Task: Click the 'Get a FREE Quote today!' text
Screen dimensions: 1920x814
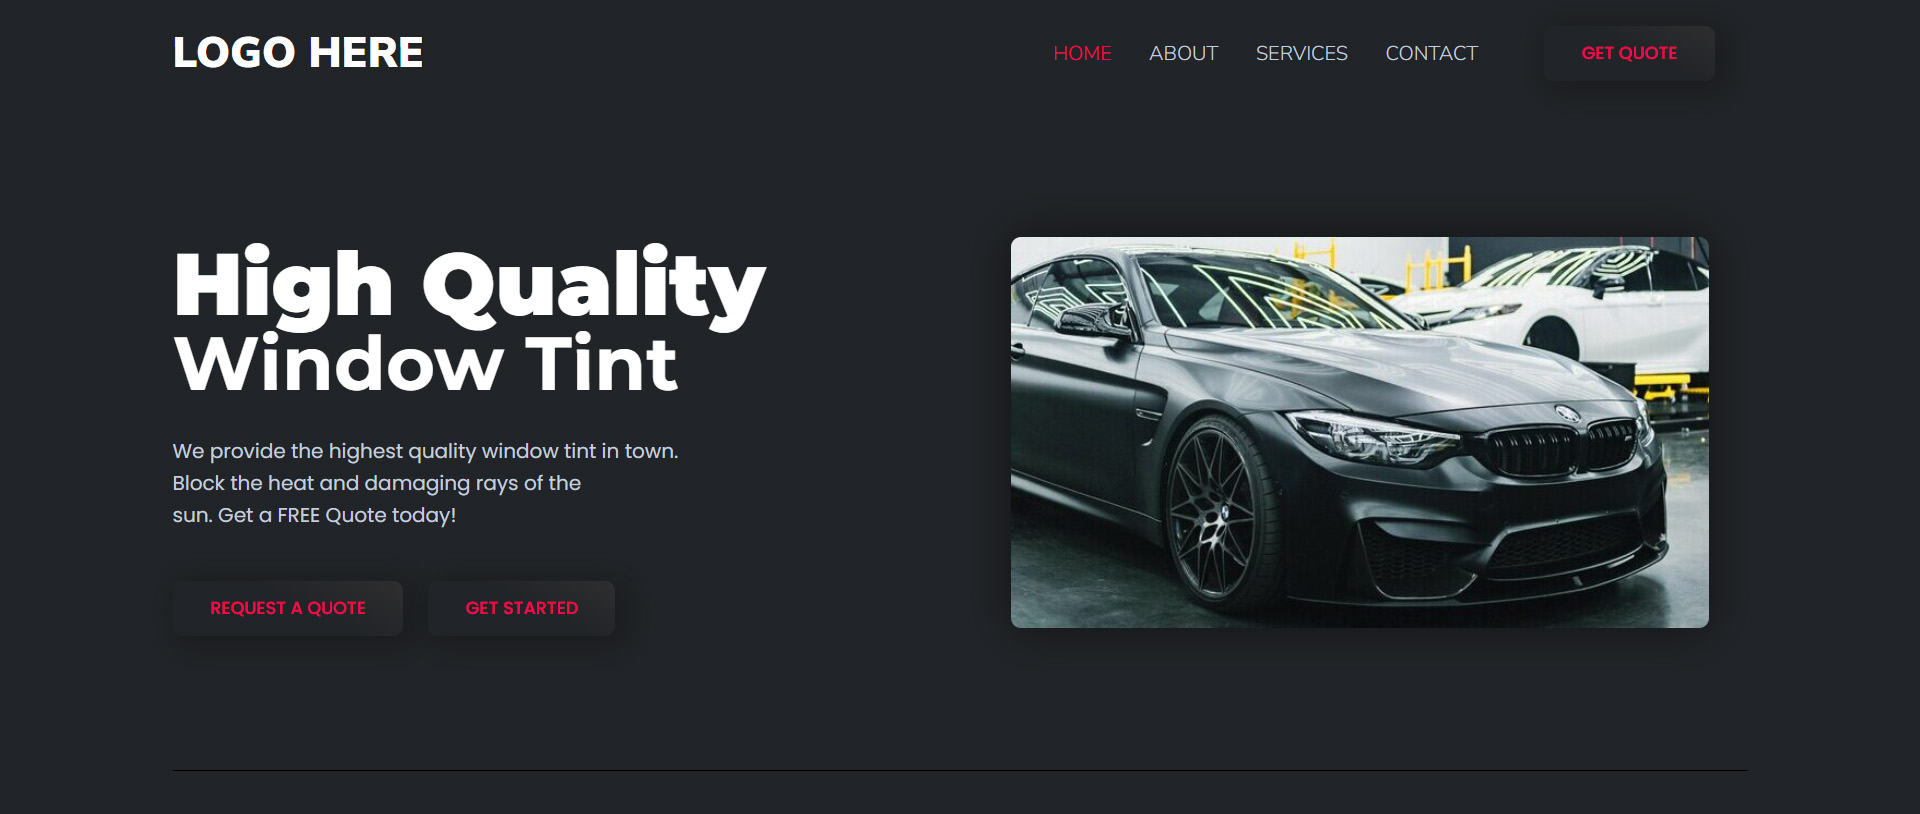Action: coord(337,515)
